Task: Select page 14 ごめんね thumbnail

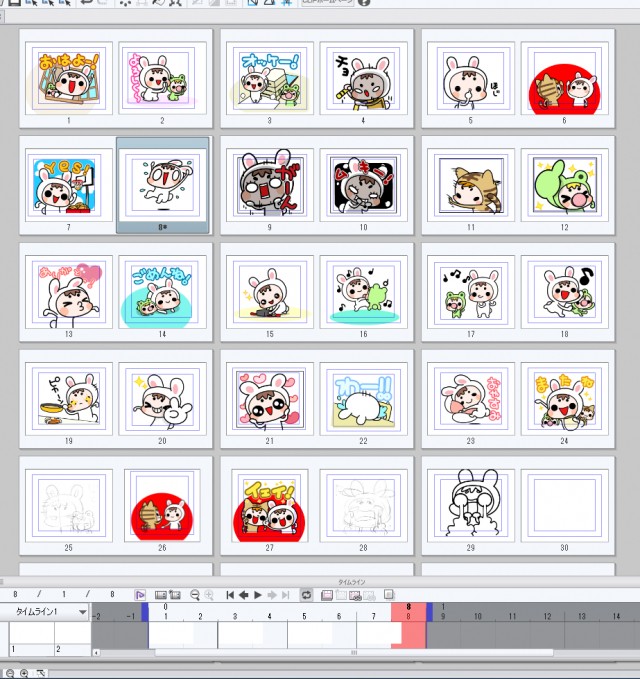Action: click(162, 292)
